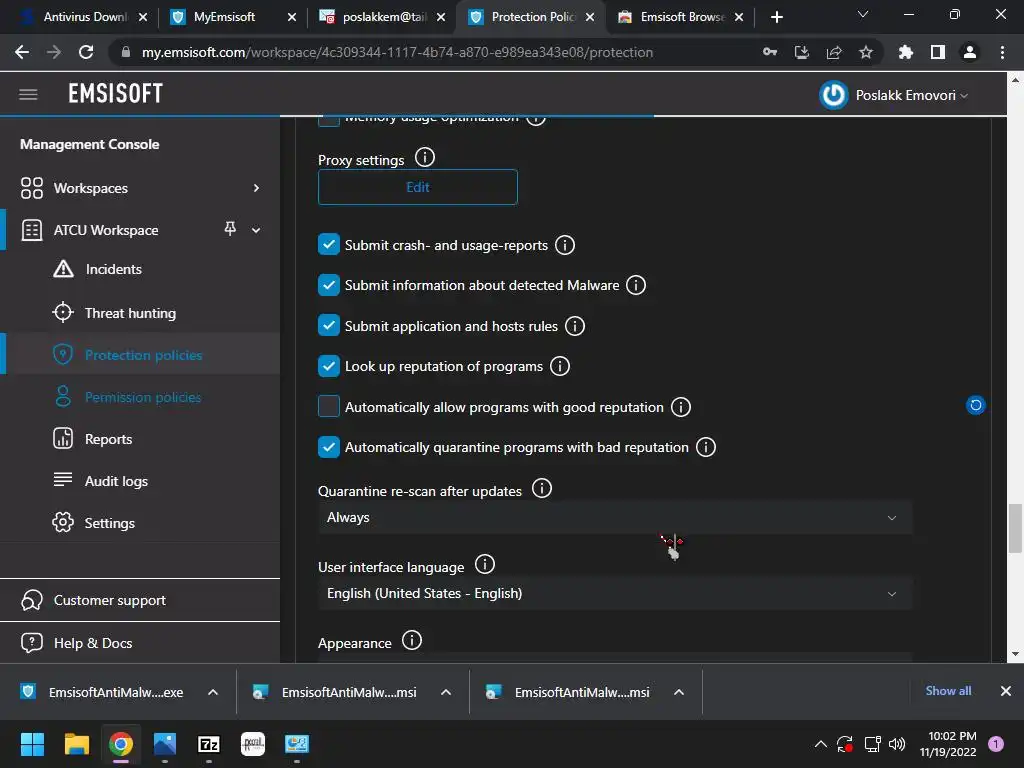The image size is (1024, 768).
Task: Open Poslakk Emovori account dropdown
Action: (x=912, y=95)
